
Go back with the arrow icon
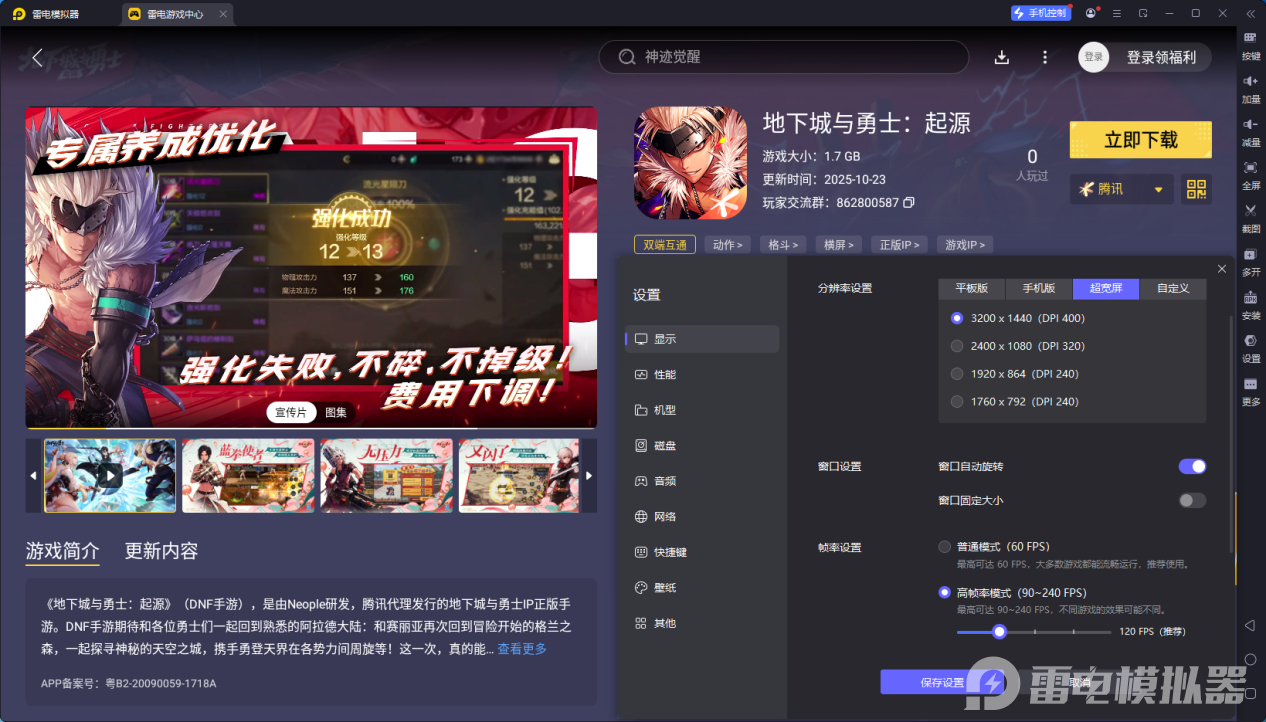pyautogui.click(x=37, y=57)
